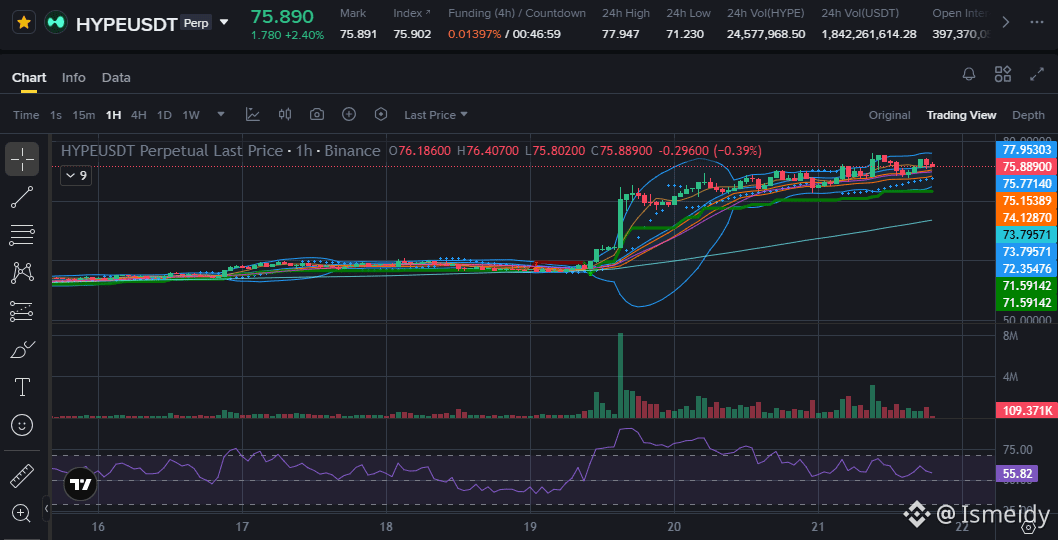Image resolution: width=1058 pixels, height=540 pixels.
Task: Open the three-dot more options menu
Action: pos(1036,22)
